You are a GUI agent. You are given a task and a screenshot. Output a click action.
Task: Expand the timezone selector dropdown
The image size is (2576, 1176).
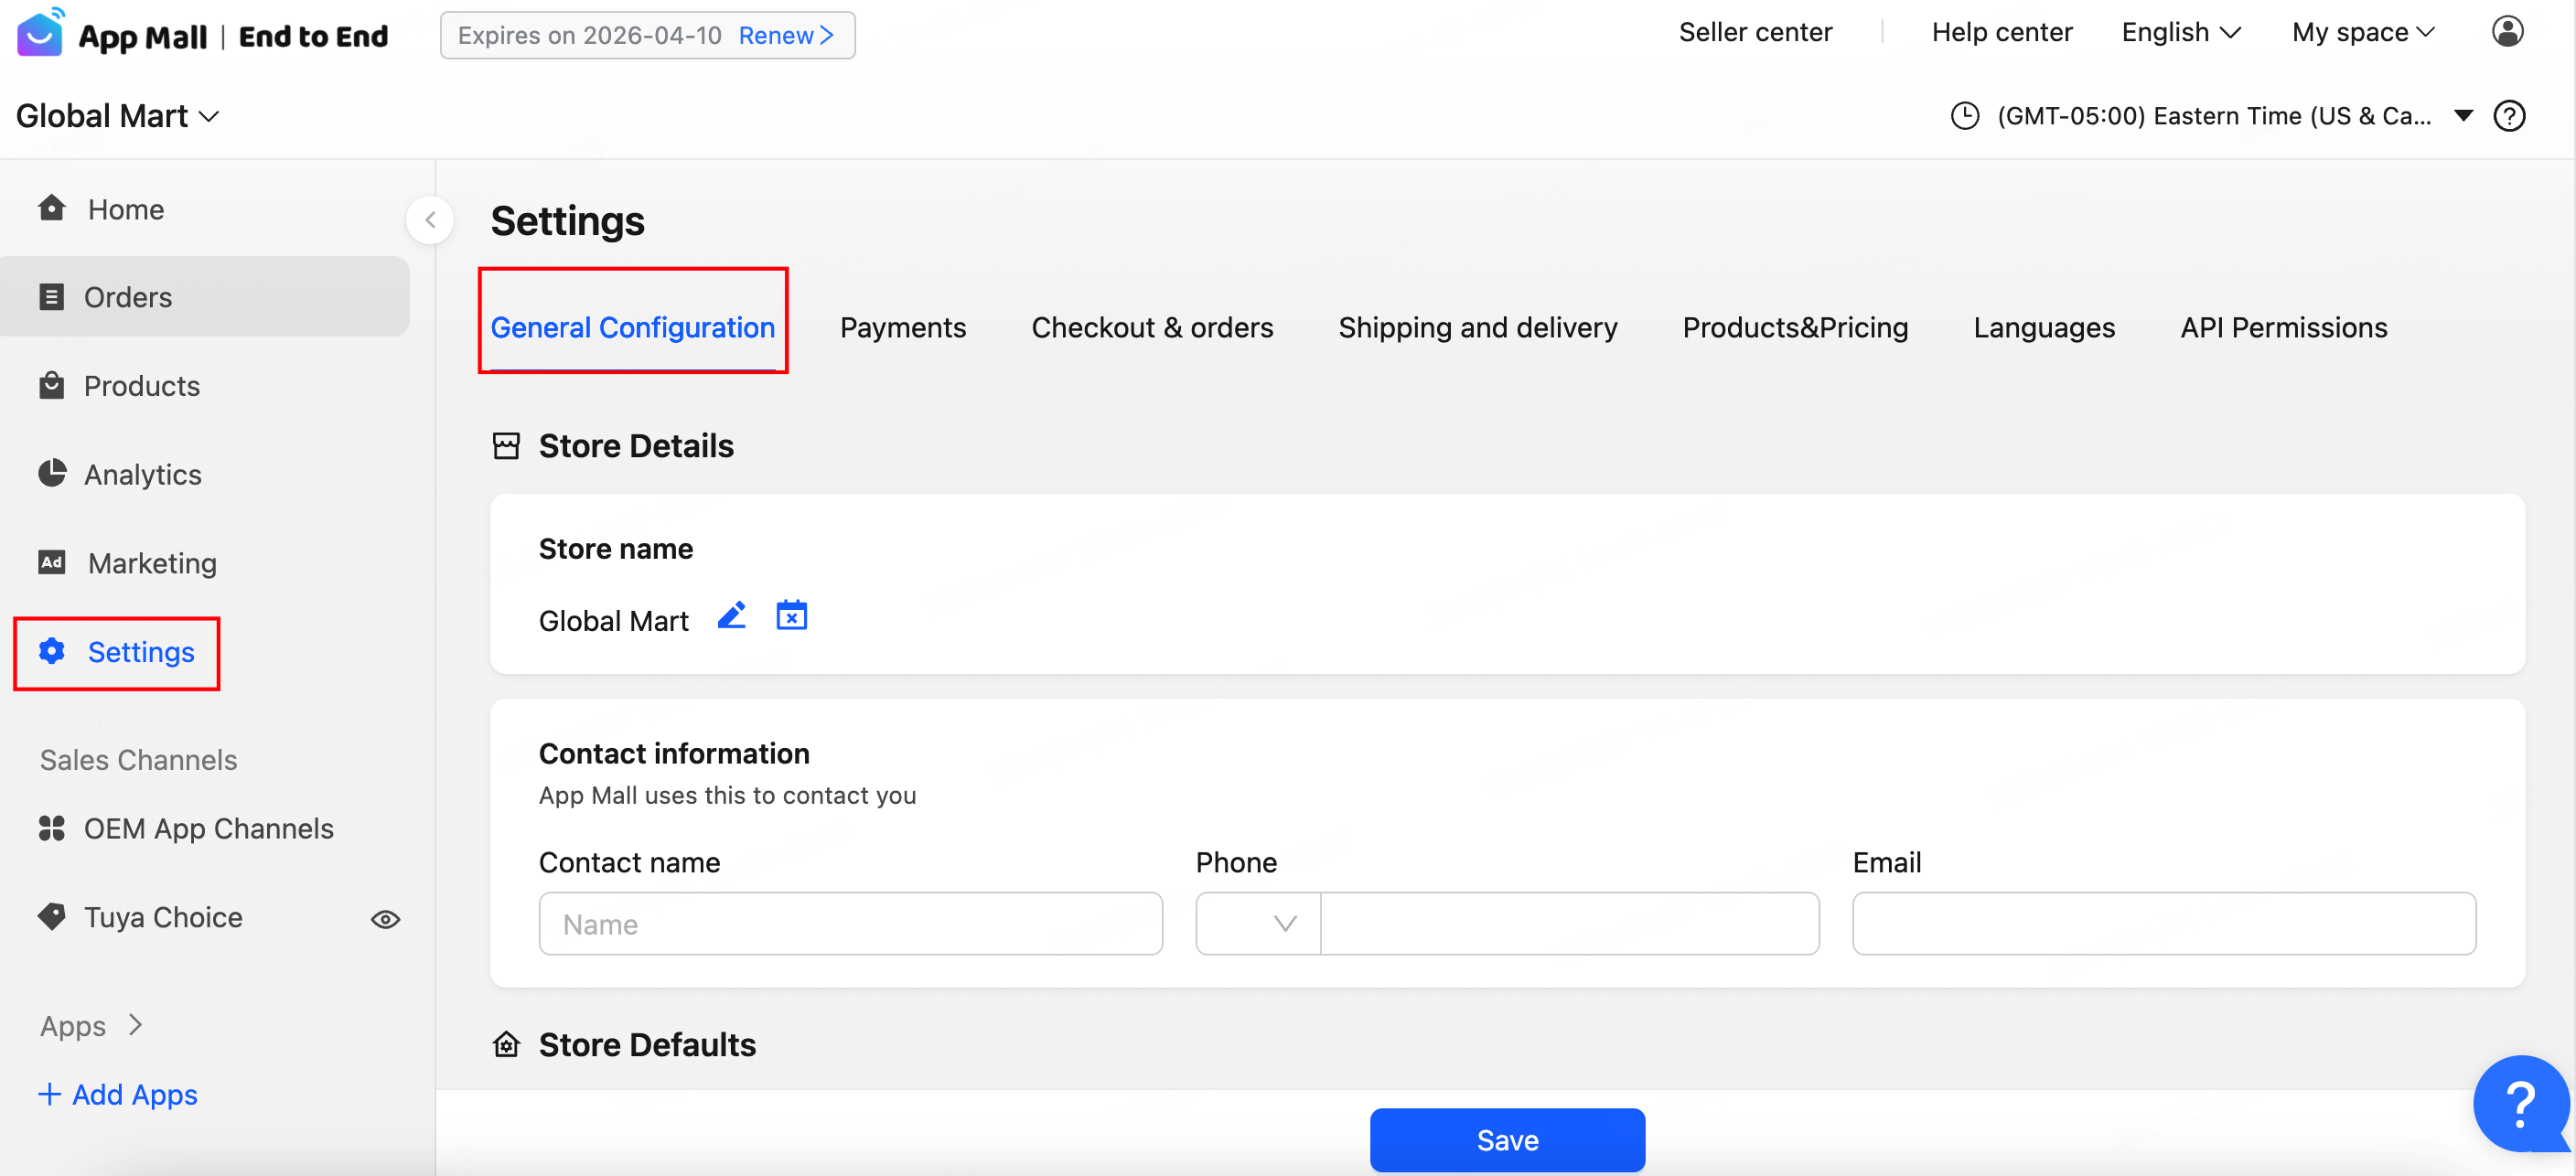point(2463,116)
